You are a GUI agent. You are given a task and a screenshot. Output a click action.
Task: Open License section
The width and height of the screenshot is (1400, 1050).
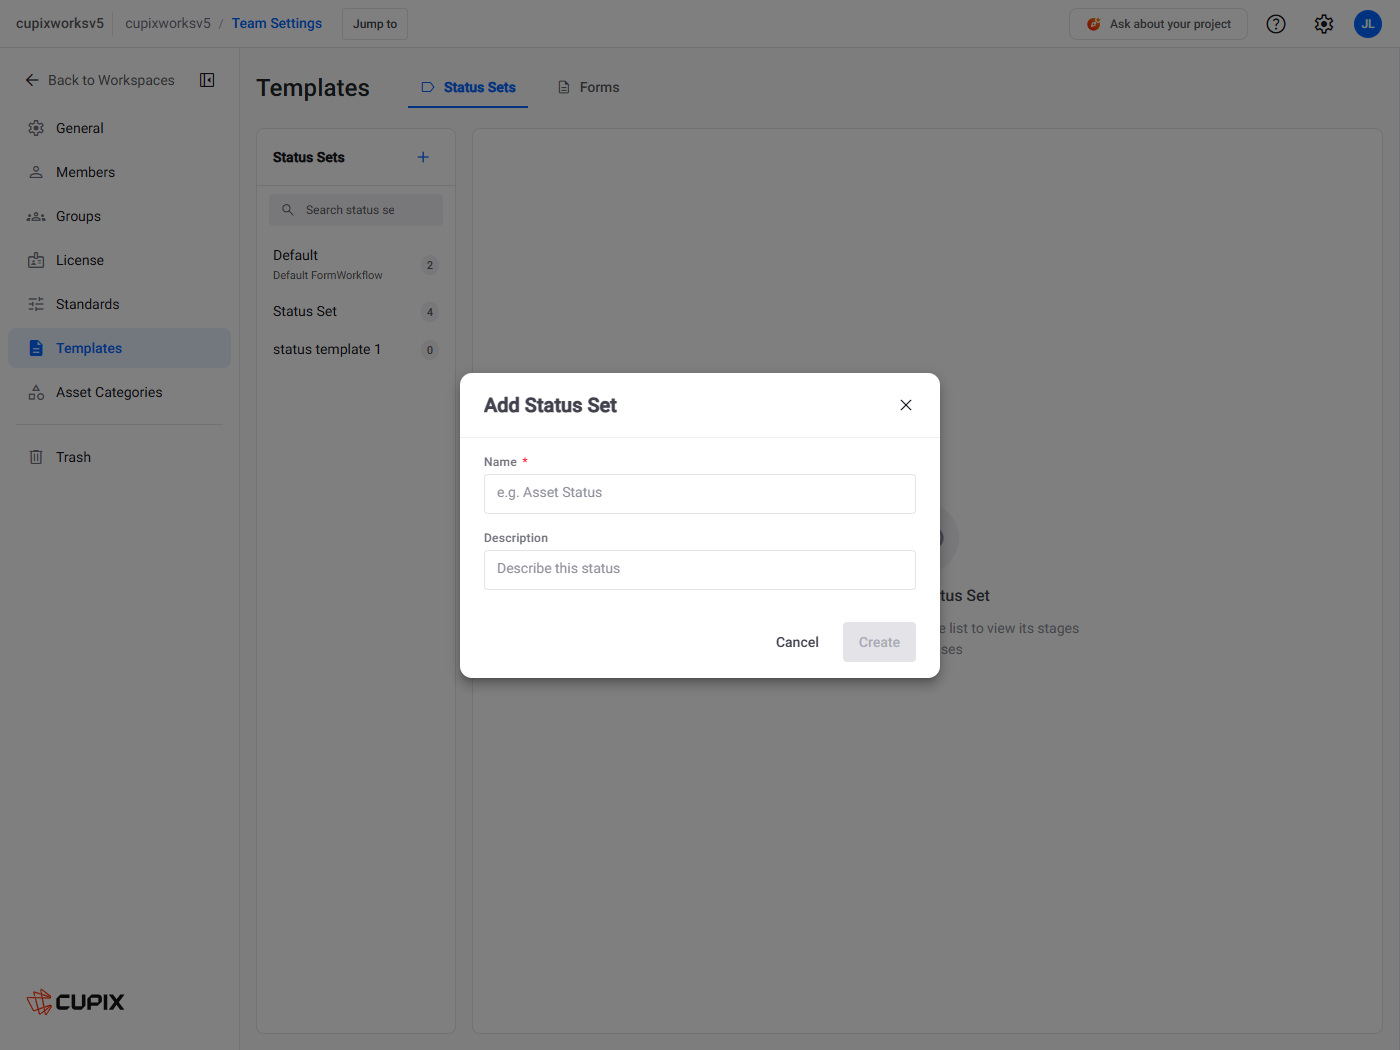point(119,260)
